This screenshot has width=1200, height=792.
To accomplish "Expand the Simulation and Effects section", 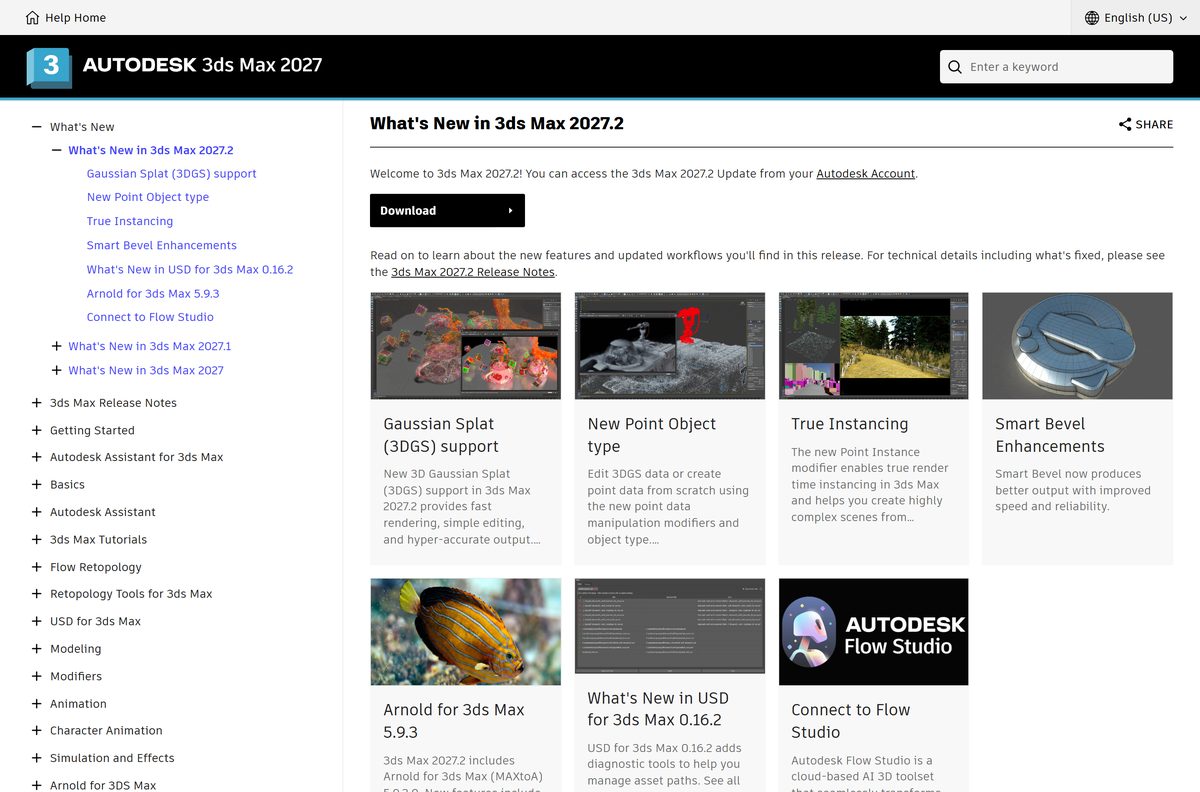I will click(x=37, y=758).
